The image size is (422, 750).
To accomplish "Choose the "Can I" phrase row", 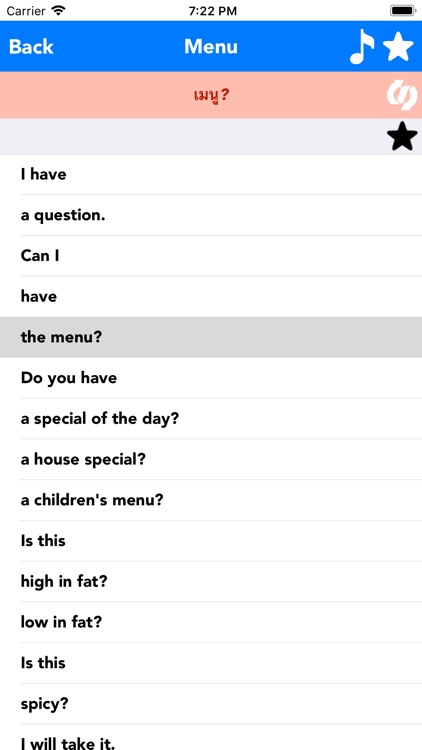I will [211, 256].
